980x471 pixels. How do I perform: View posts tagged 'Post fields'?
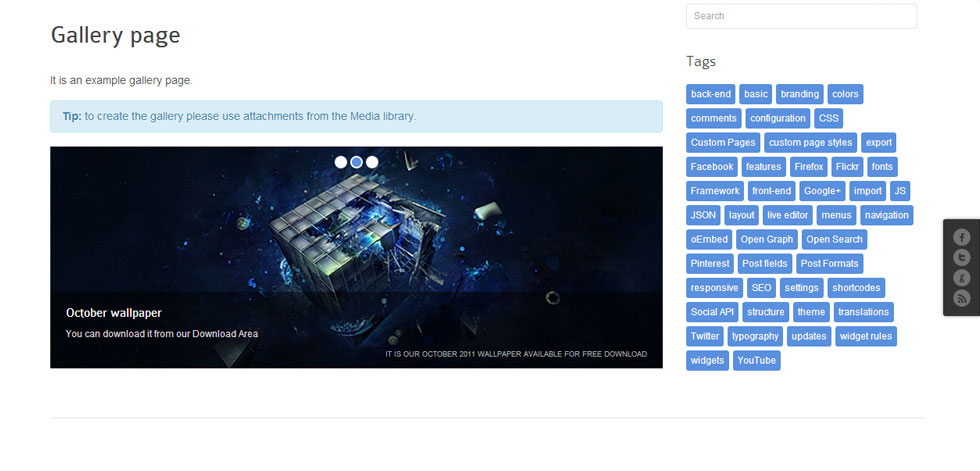[x=765, y=264]
